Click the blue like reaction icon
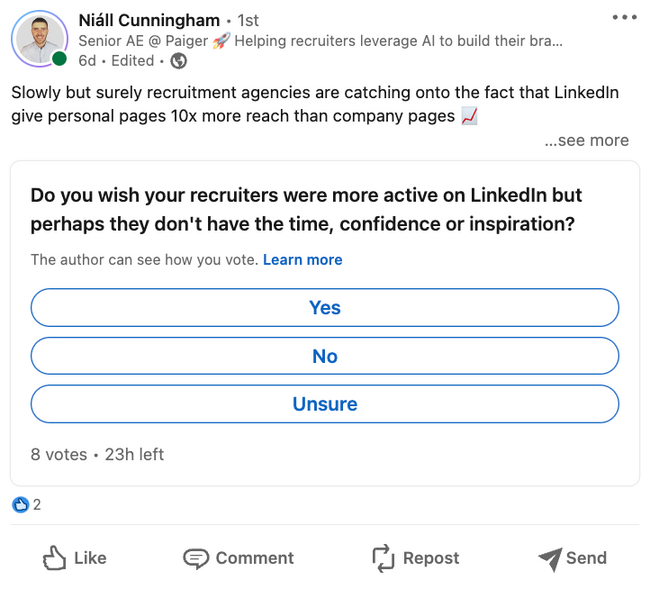The width and height of the screenshot is (650, 589). 20,504
